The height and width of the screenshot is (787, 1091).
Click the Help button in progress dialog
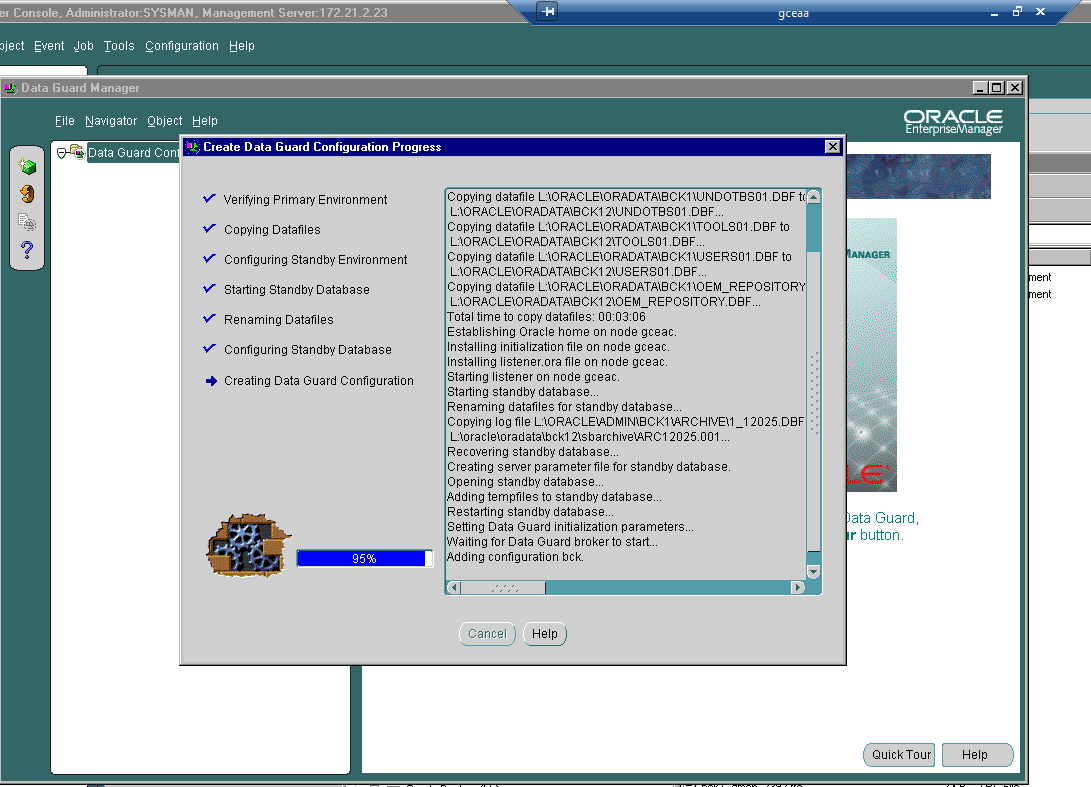coord(545,634)
